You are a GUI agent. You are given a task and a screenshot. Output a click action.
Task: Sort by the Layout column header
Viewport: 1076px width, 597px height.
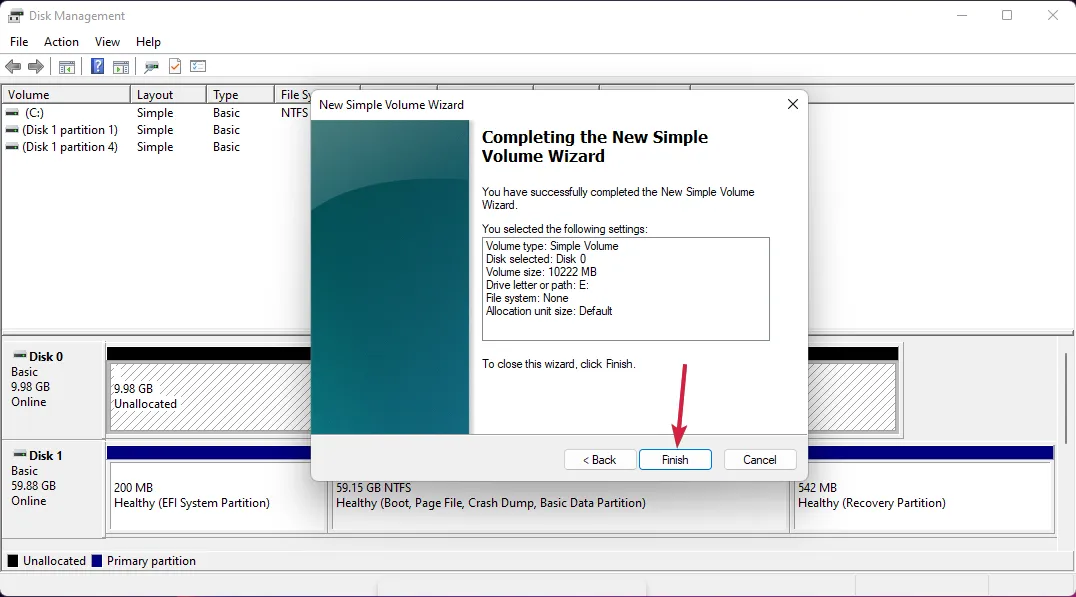pyautogui.click(x=168, y=95)
